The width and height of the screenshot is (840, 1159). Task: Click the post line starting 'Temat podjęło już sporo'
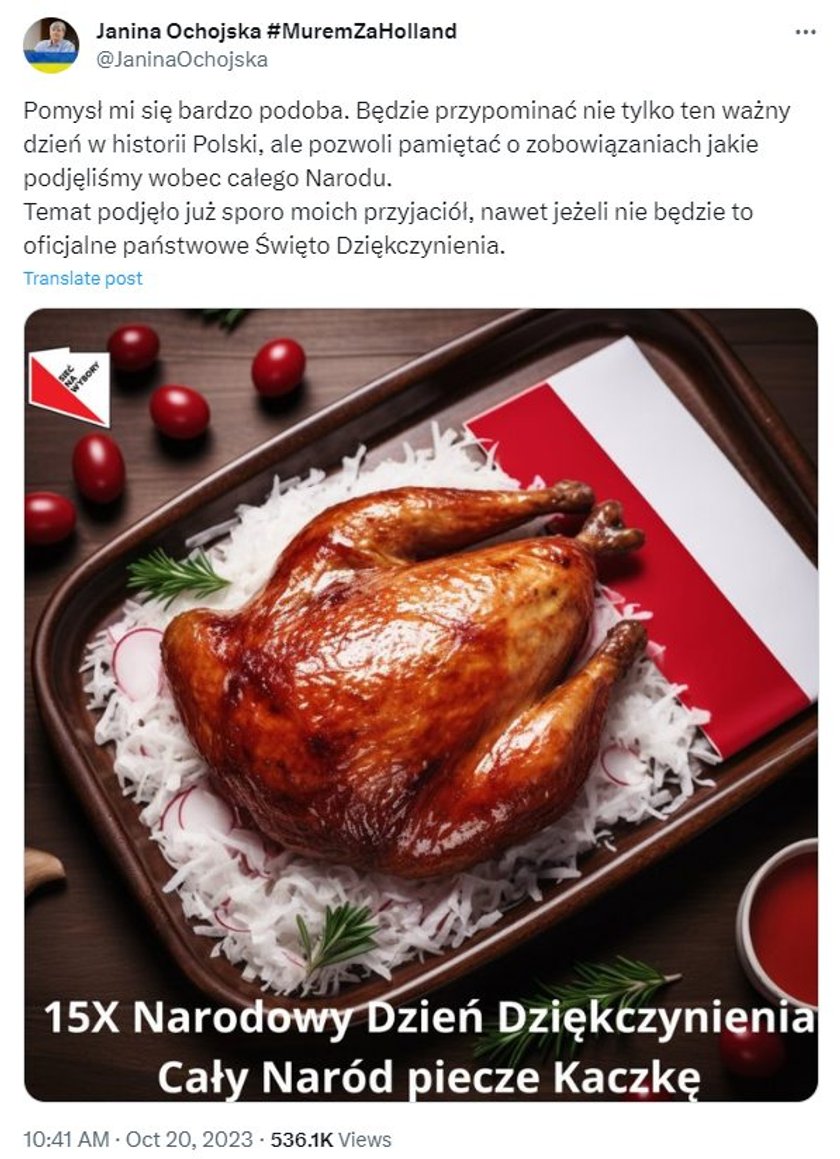(x=388, y=212)
